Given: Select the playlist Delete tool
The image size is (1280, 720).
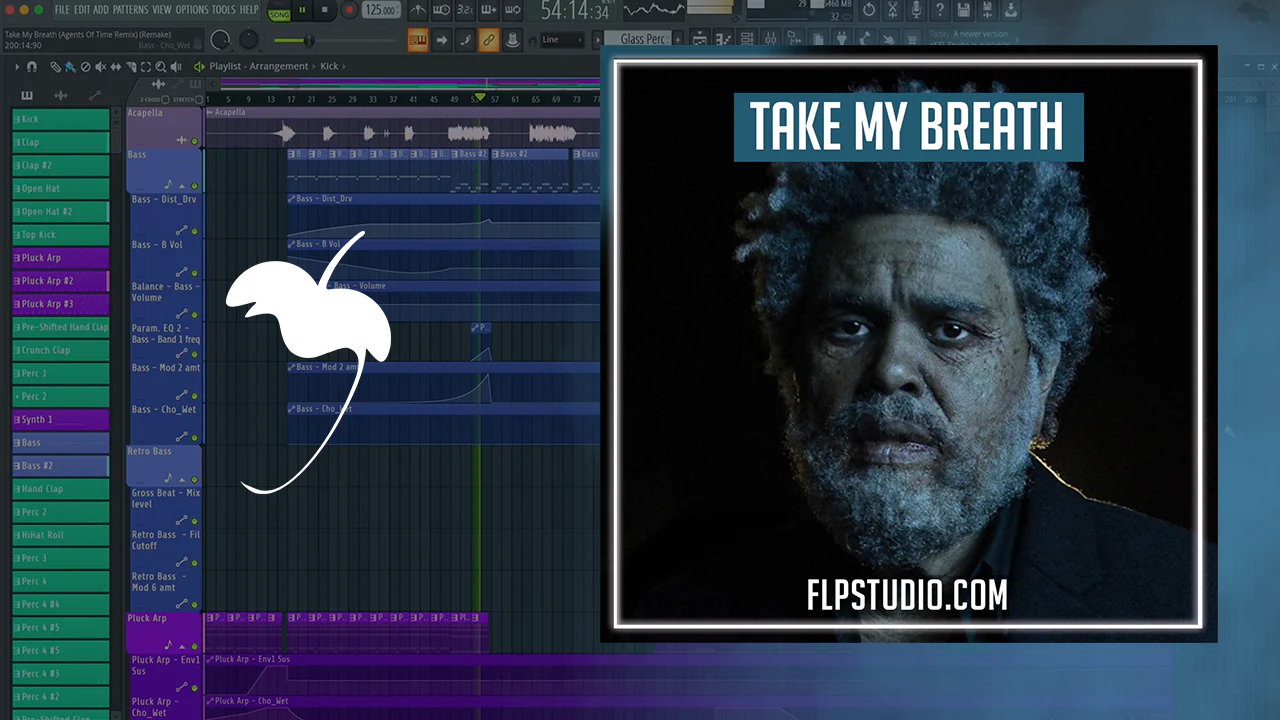Looking at the screenshot, I should tap(85, 67).
